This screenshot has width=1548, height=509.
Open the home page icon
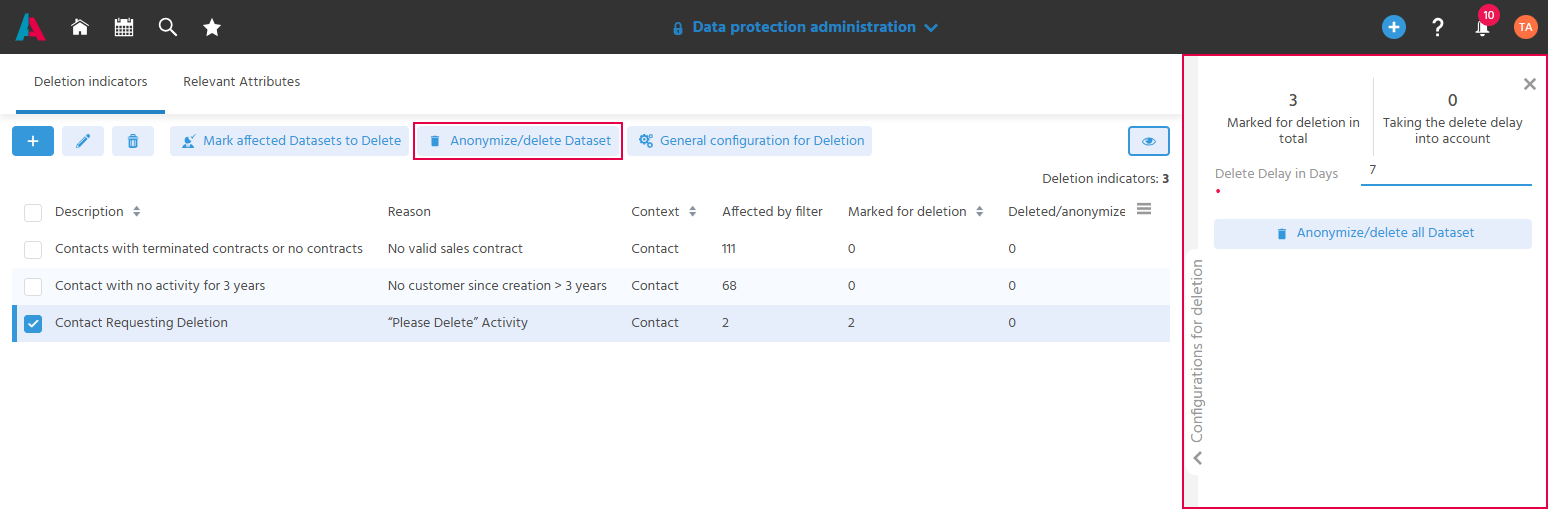tap(80, 28)
